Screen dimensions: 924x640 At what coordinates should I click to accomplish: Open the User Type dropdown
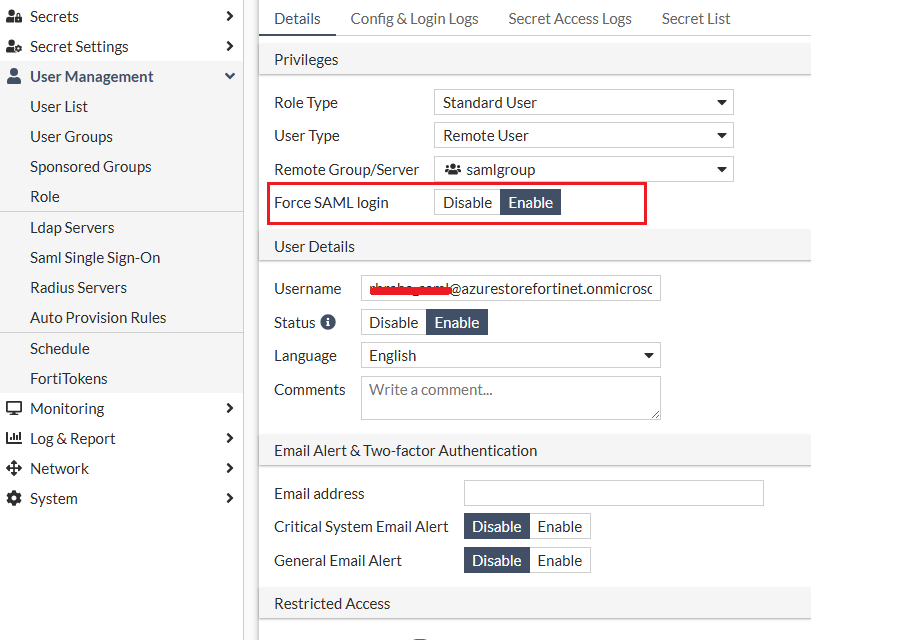tap(583, 136)
